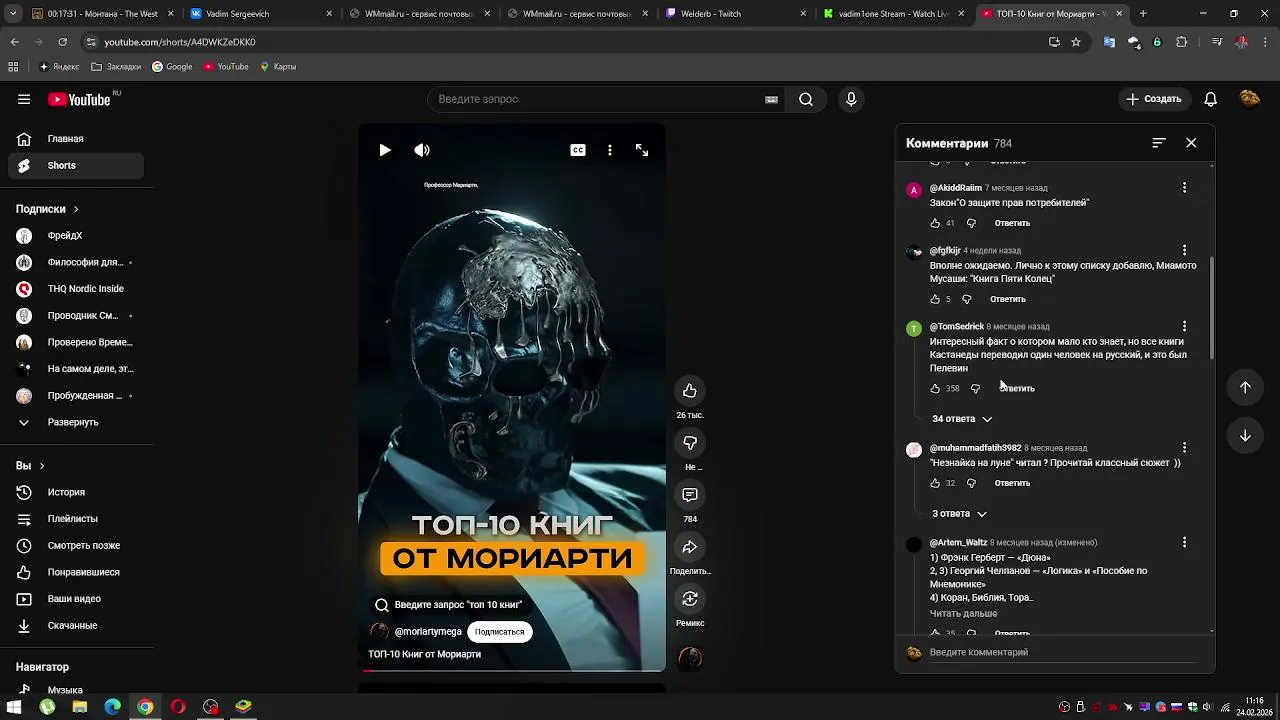Click suggested search 'топ 10 книг'
Image resolution: width=1280 pixels, height=720 pixels.
click(448, 605)
